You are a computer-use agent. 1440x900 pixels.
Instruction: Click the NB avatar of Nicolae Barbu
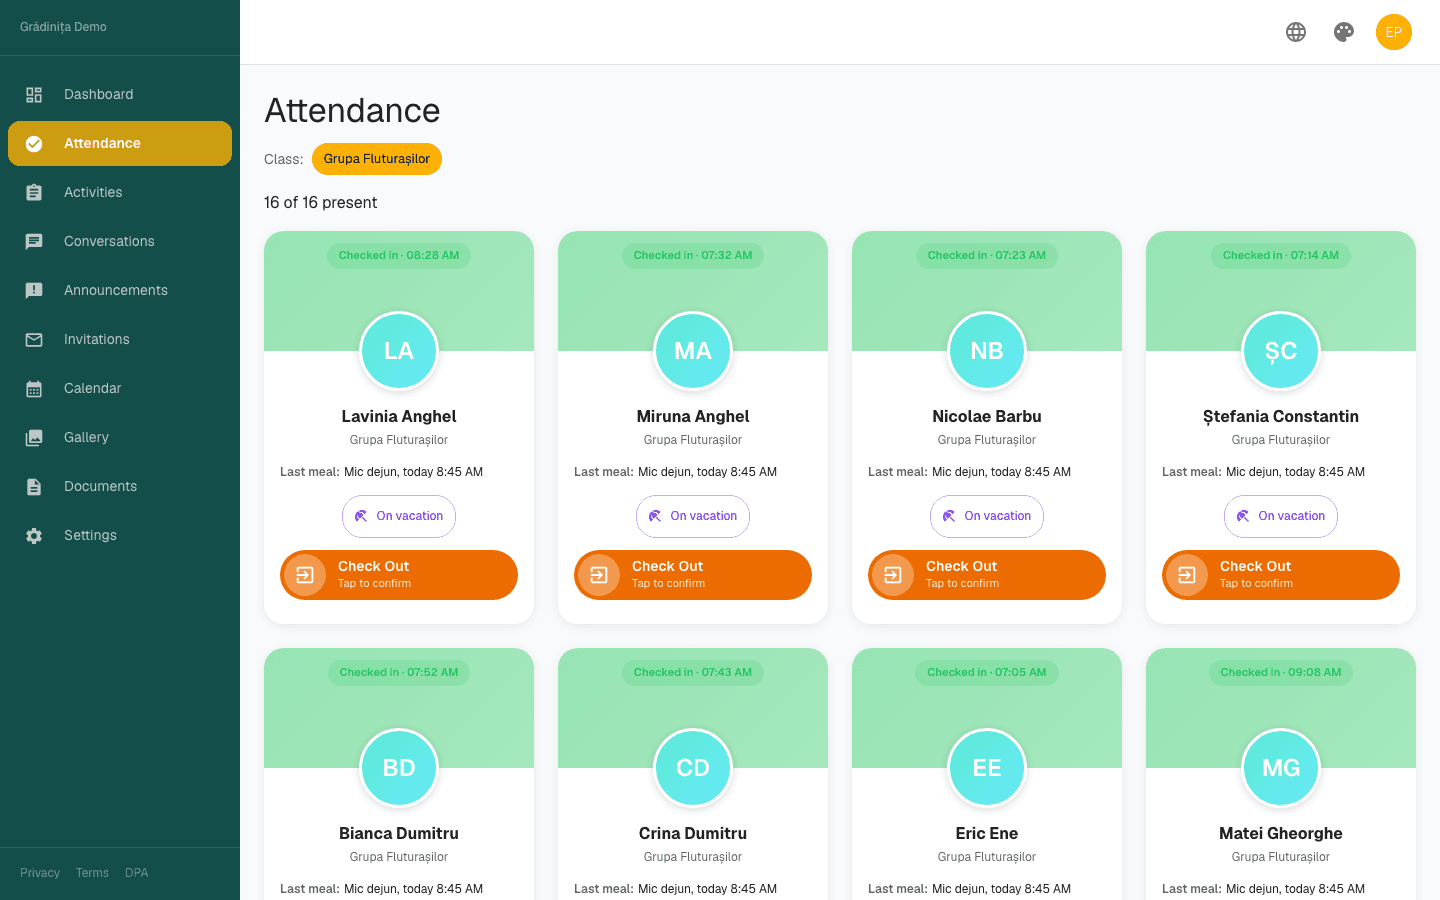(x=987, y=351)
